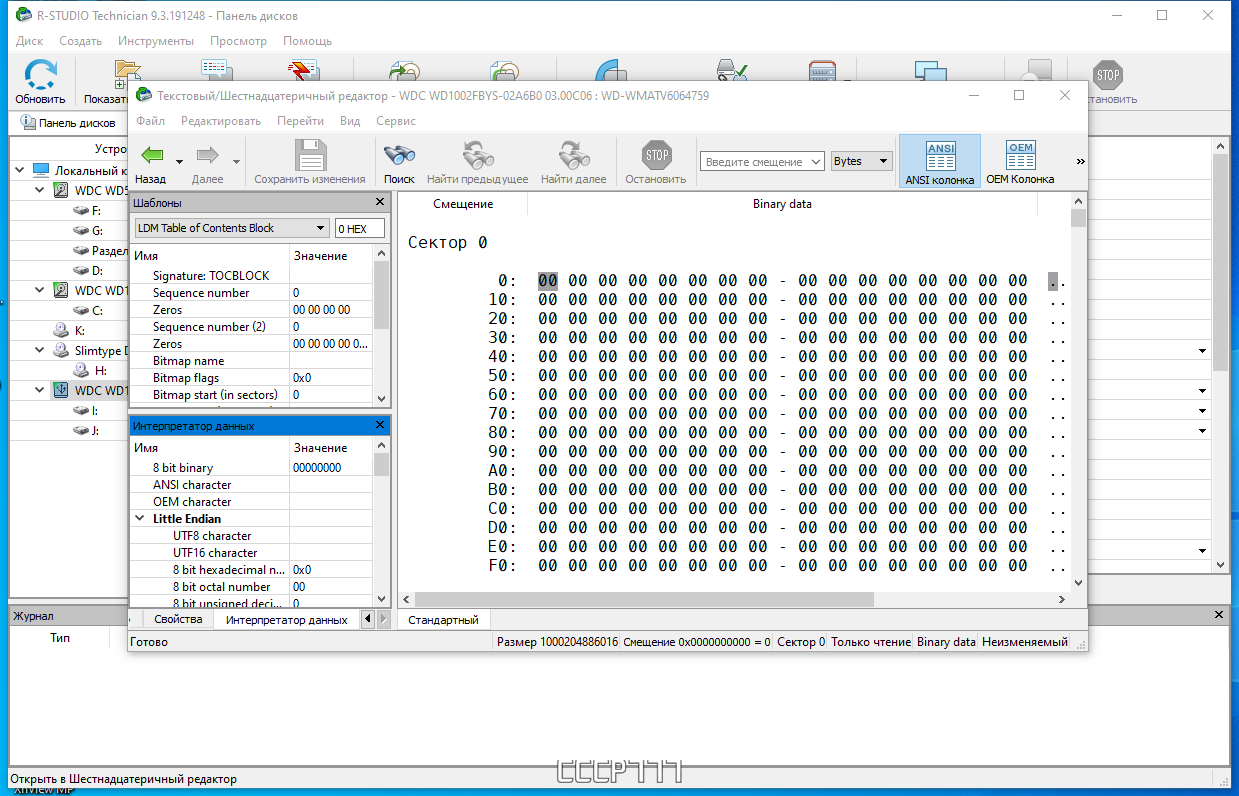Open the Перейти menu
This screenshot has height=796, width=1239.
(300, 121)
